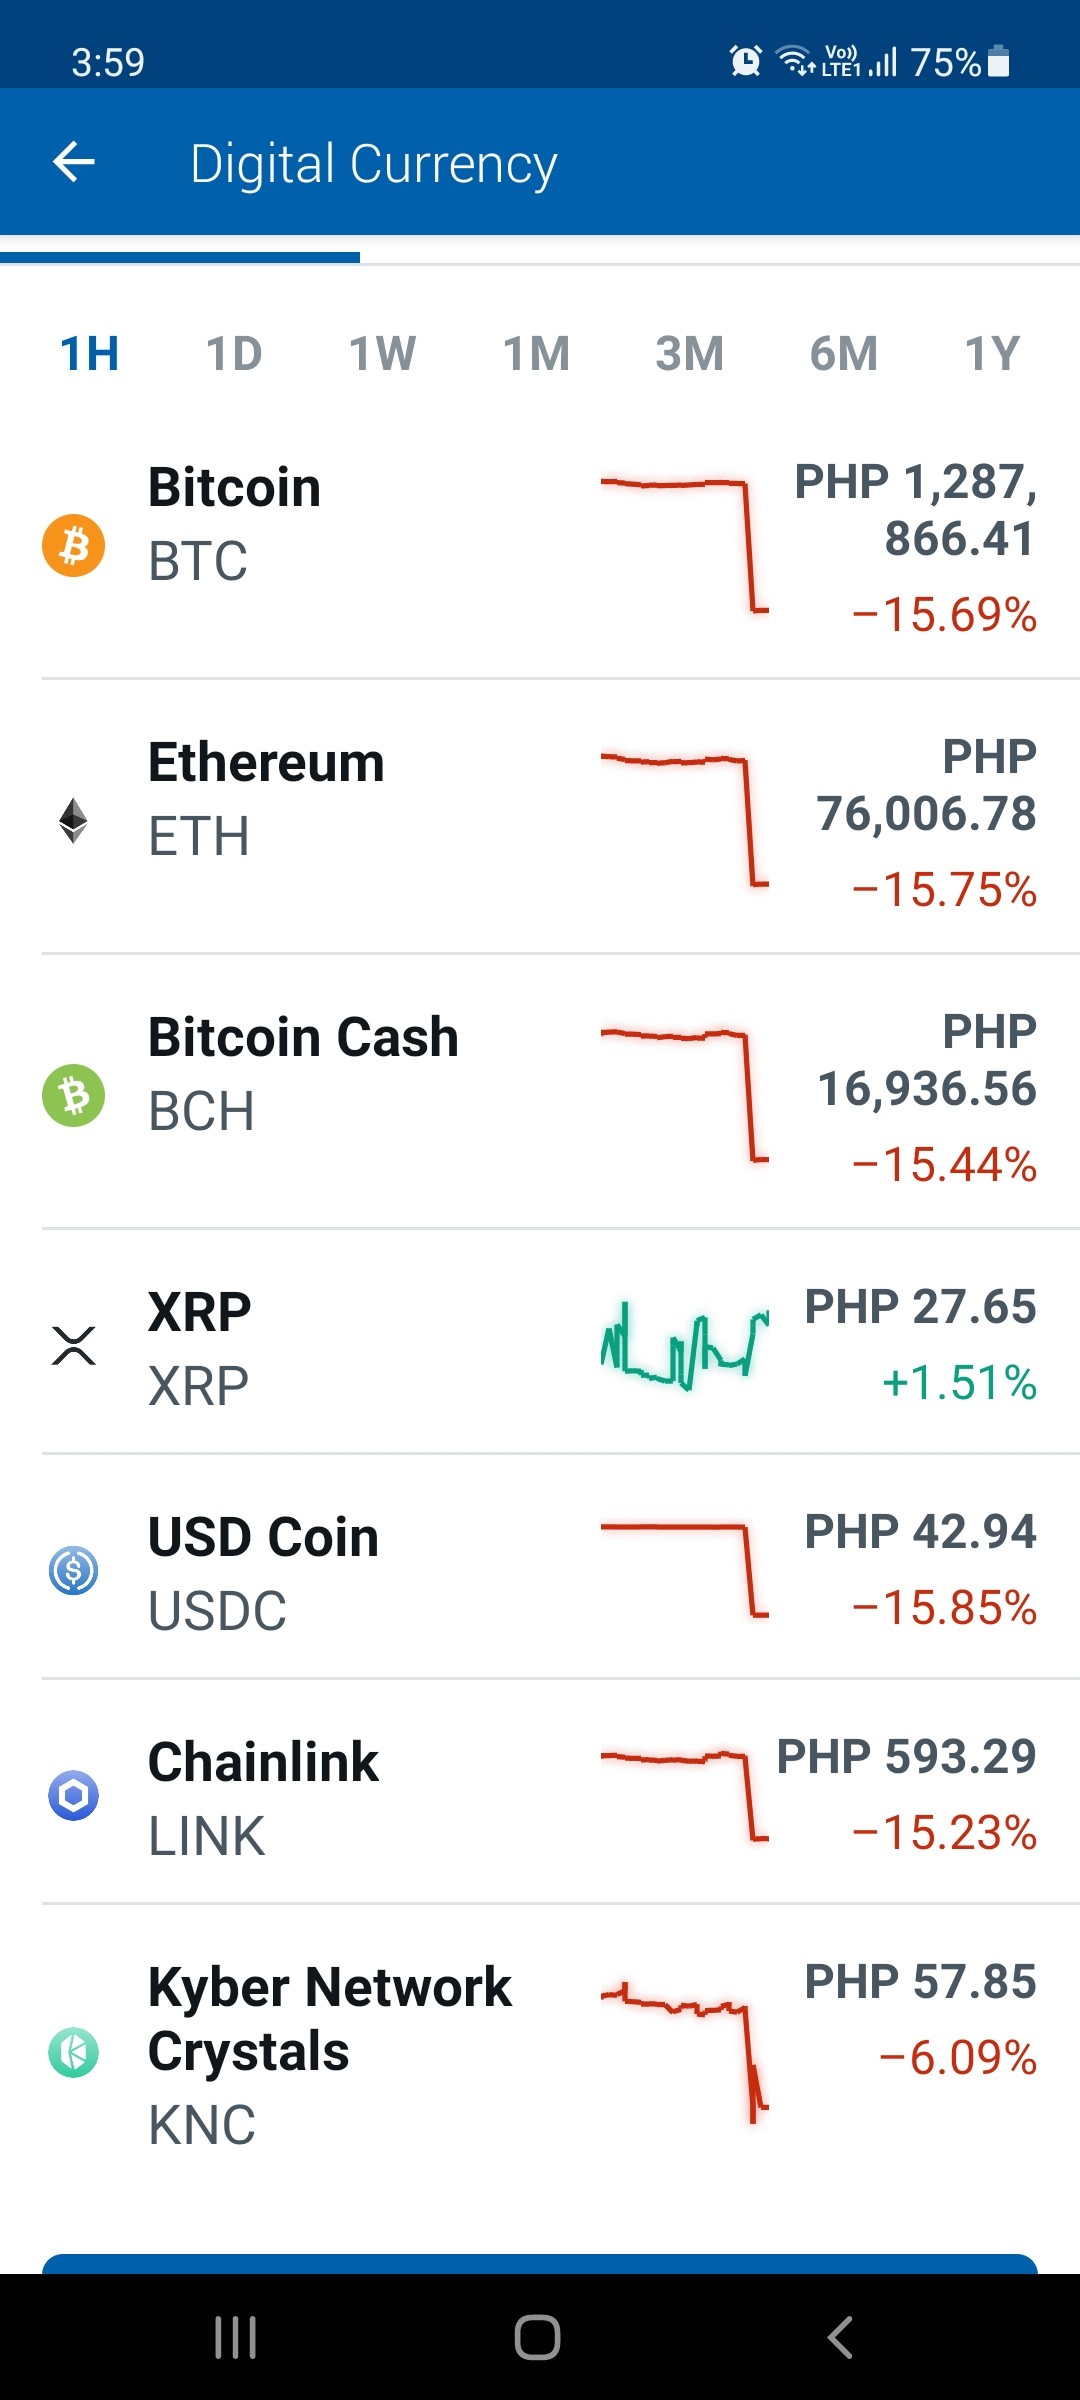Tap the Ethereum diamond logo icon

tap(73, 821)
